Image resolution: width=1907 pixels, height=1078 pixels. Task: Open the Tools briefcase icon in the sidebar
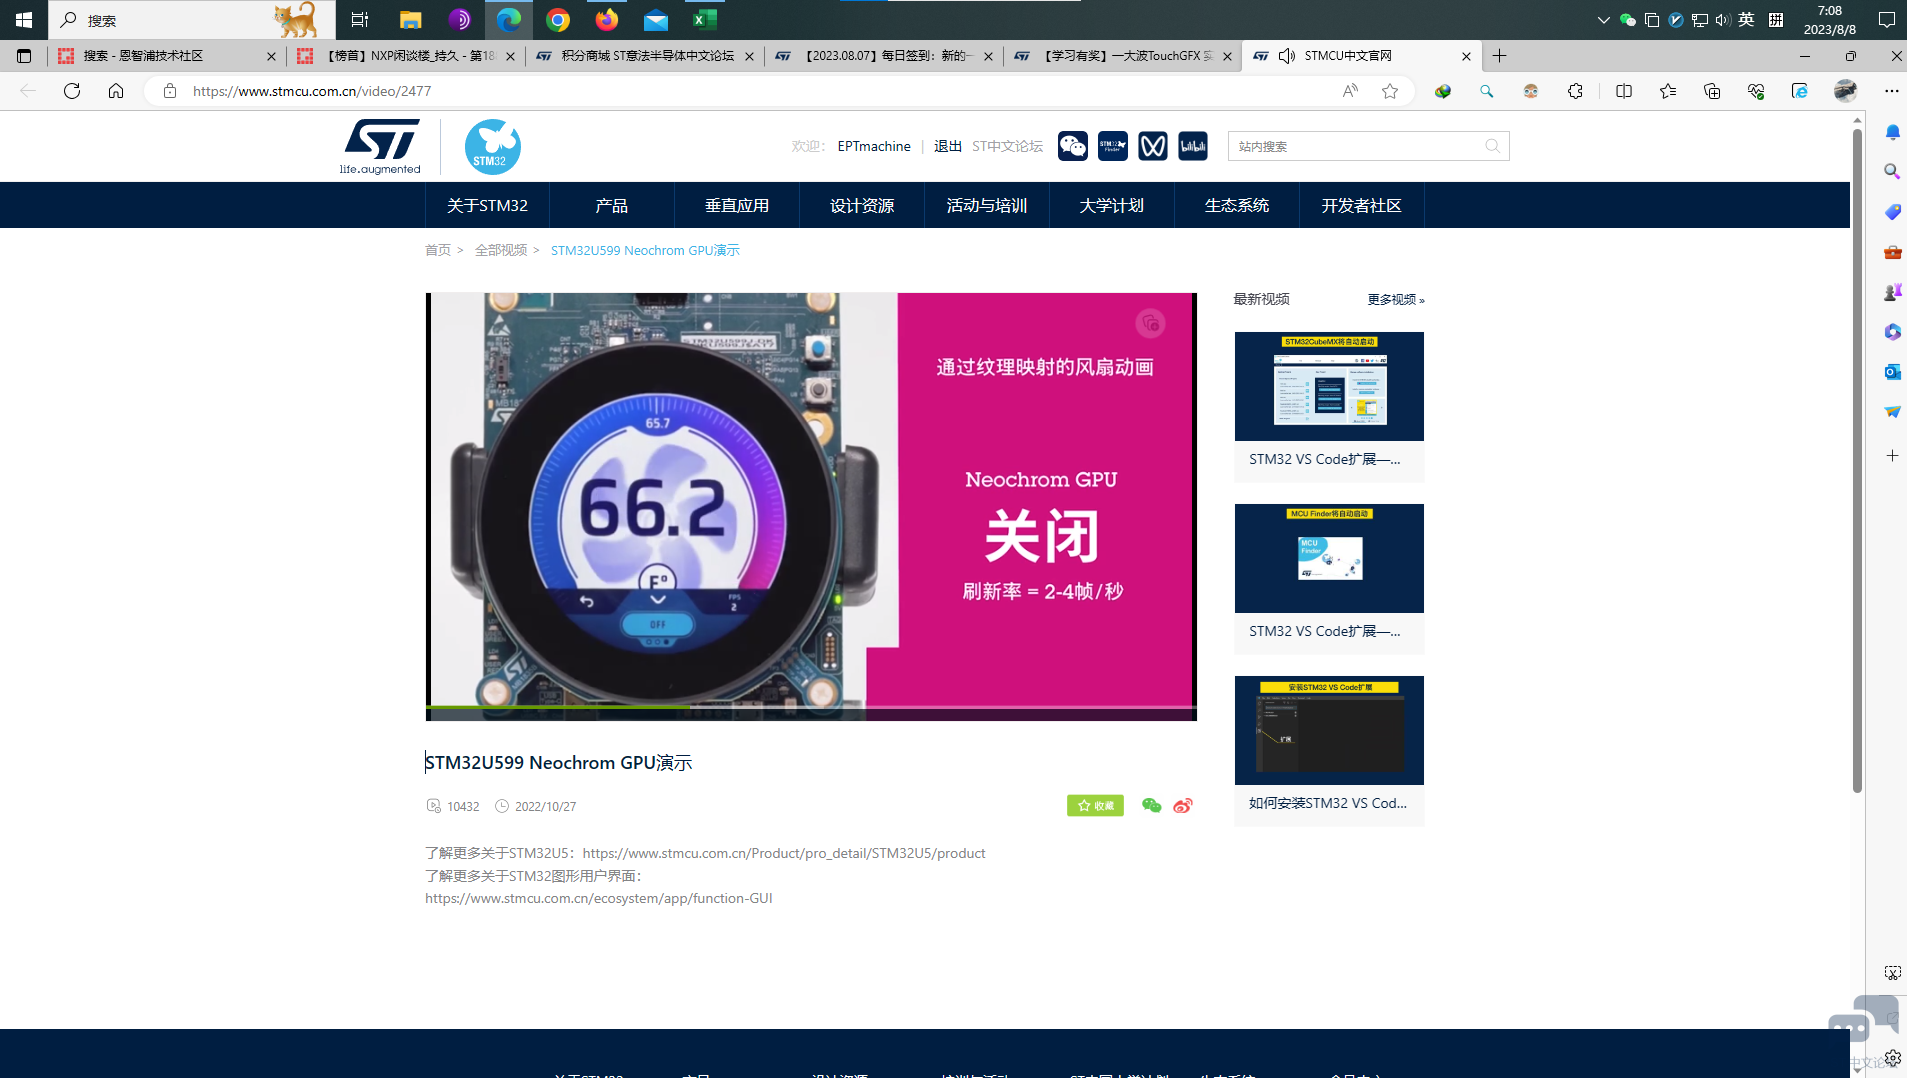1892,252
